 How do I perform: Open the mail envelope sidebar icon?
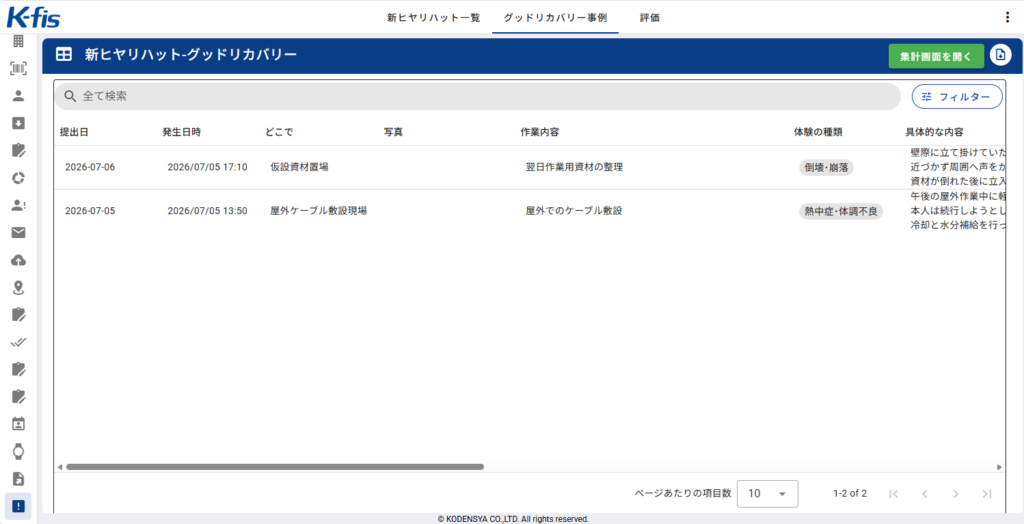18,233
